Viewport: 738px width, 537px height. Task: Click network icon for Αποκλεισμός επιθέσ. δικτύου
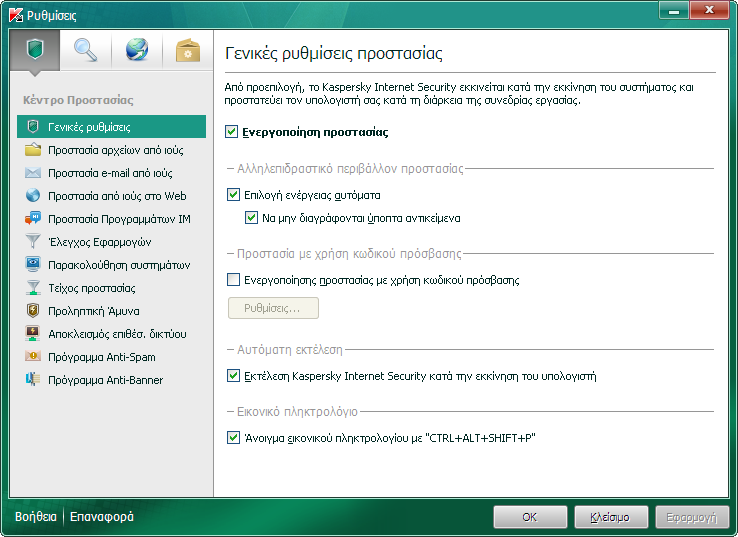pyautogui.click(x=33, y=334)
